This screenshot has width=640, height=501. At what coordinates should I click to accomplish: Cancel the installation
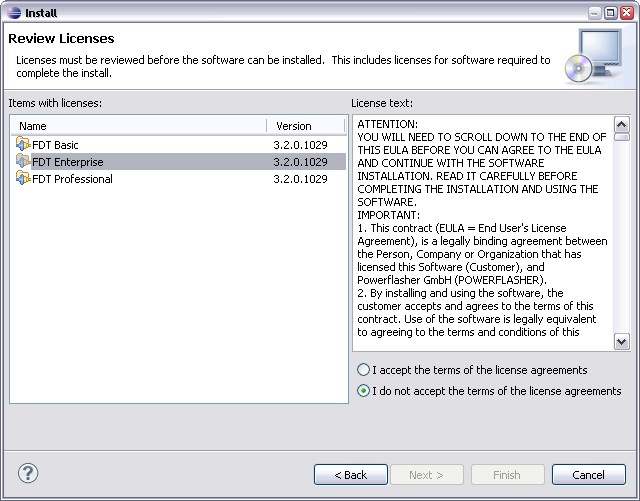click(589, 474)
